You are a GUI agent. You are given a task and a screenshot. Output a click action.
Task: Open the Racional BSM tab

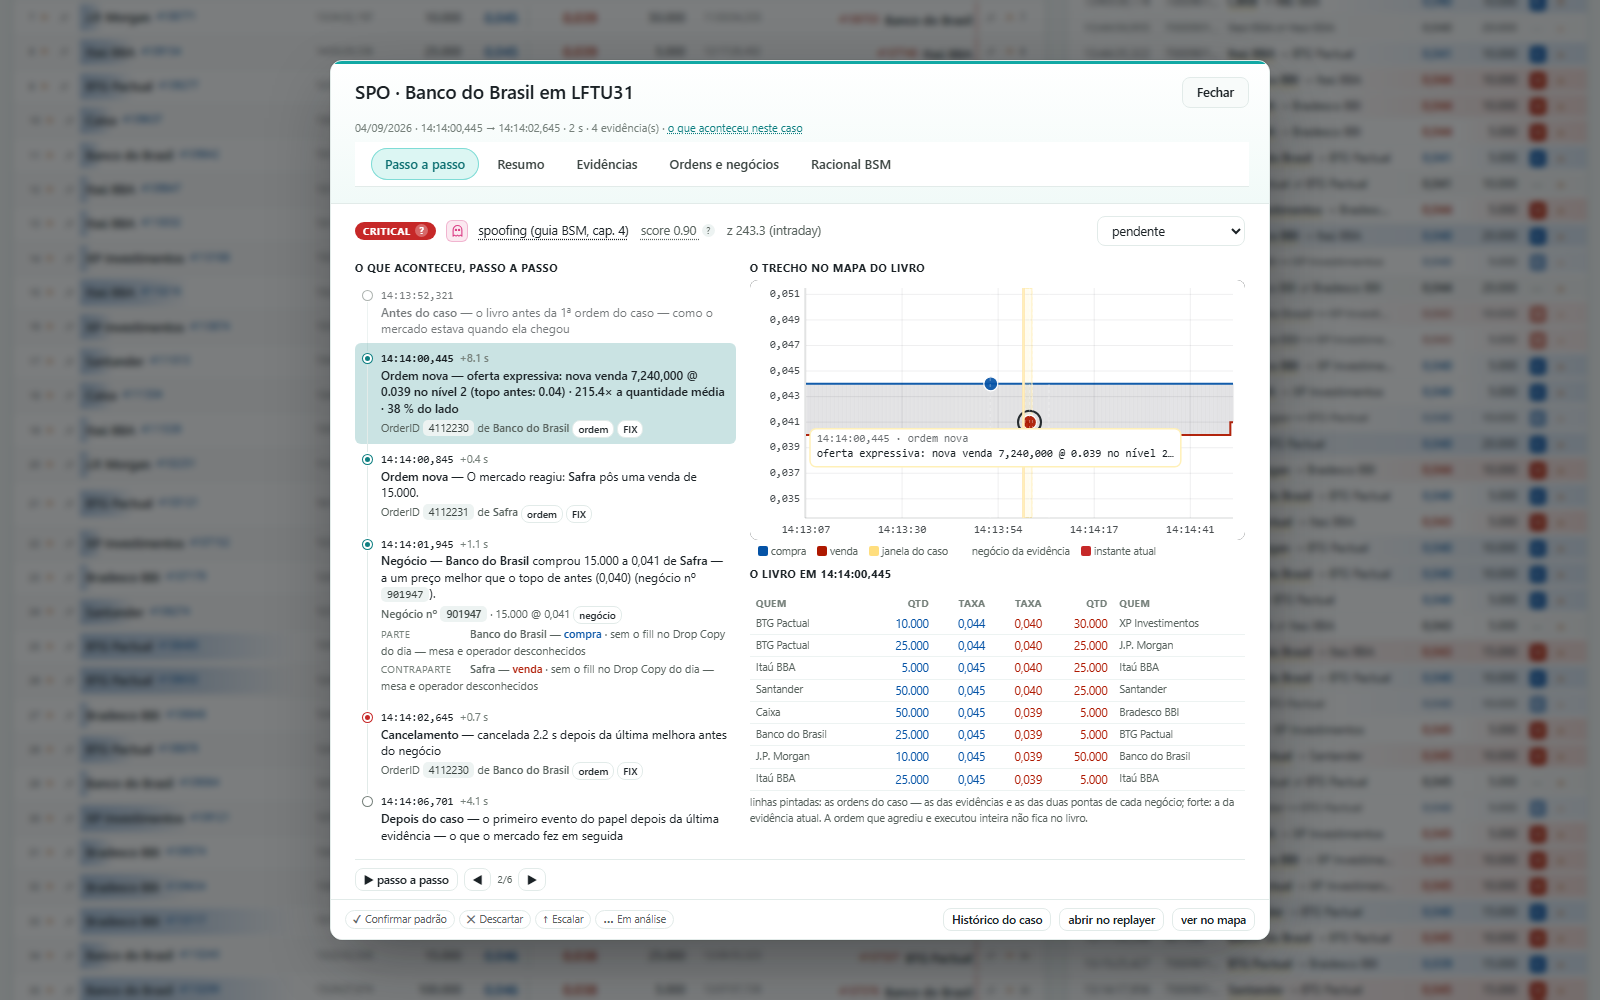pos(851,165)
